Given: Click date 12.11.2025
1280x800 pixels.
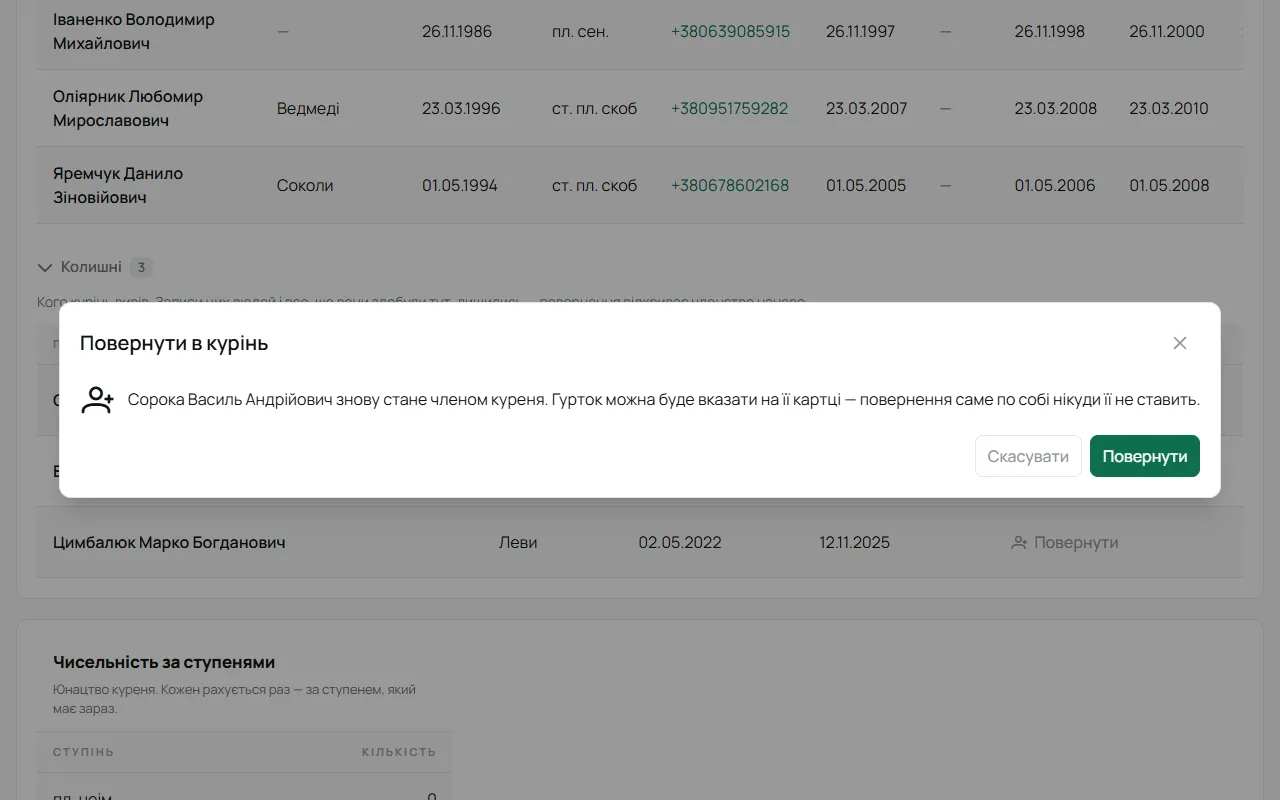Looking at the screenshot, I should 854,542.
